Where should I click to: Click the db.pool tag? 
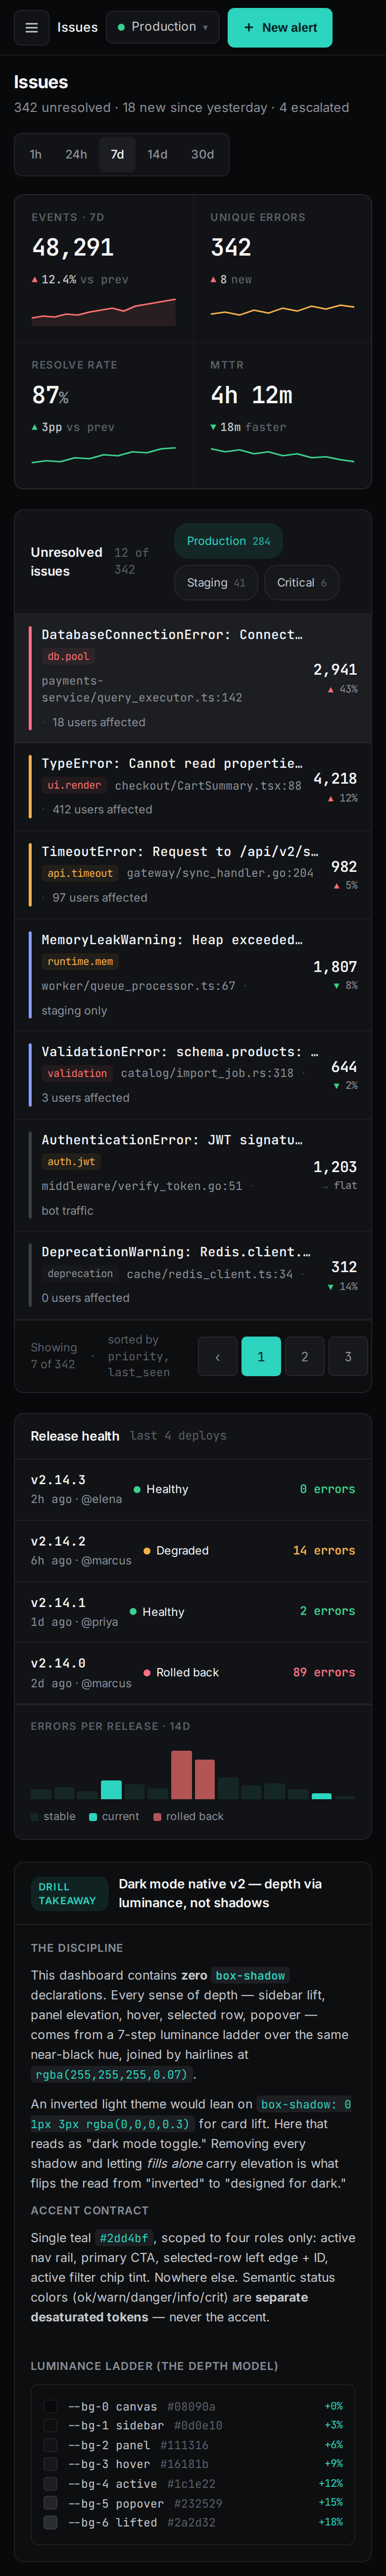68,657
